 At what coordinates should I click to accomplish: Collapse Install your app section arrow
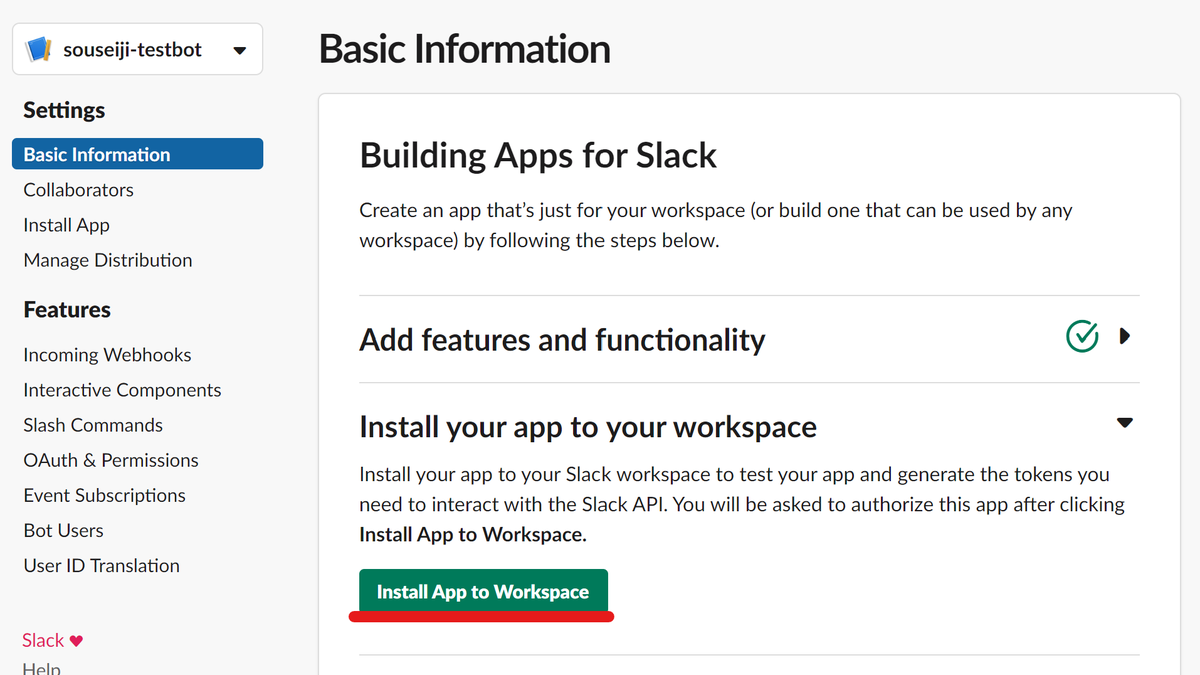pos(1125,423)
